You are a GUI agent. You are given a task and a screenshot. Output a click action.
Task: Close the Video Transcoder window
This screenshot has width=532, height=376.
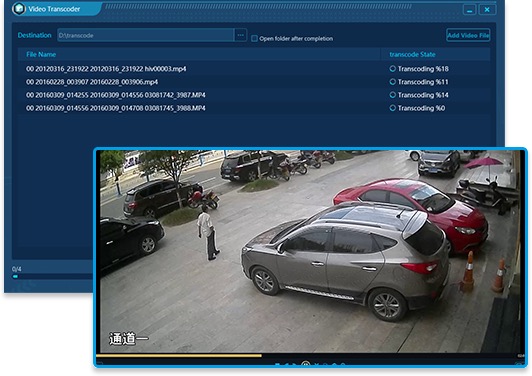click(487, 10)
